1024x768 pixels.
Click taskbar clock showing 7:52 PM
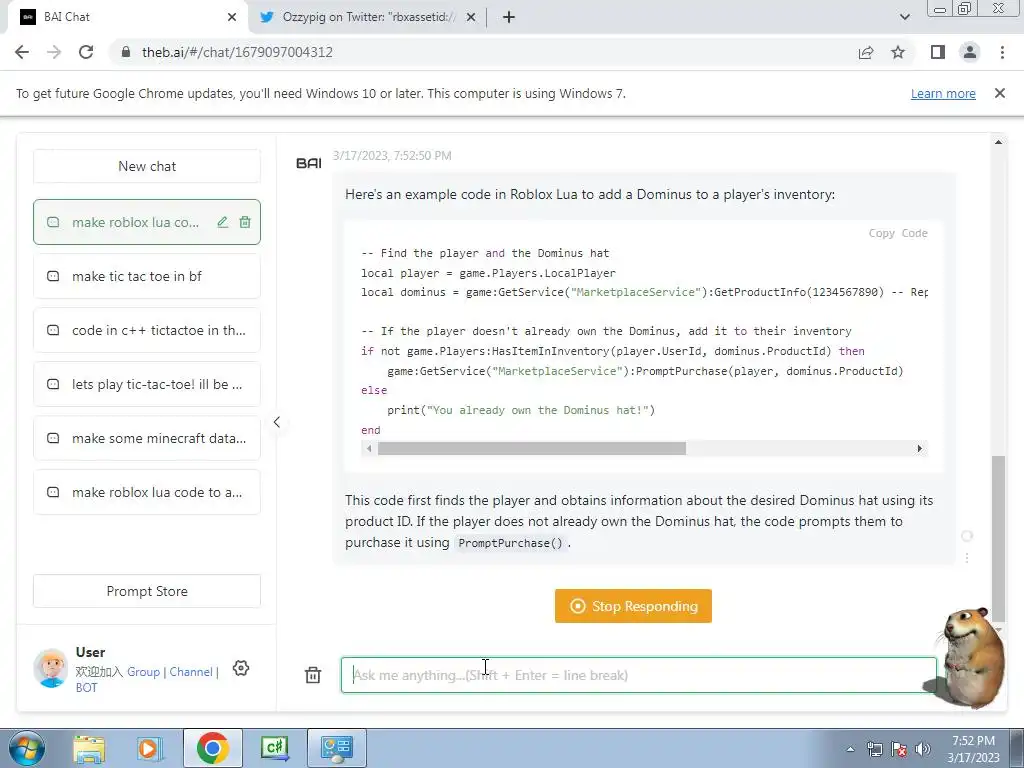973,749
